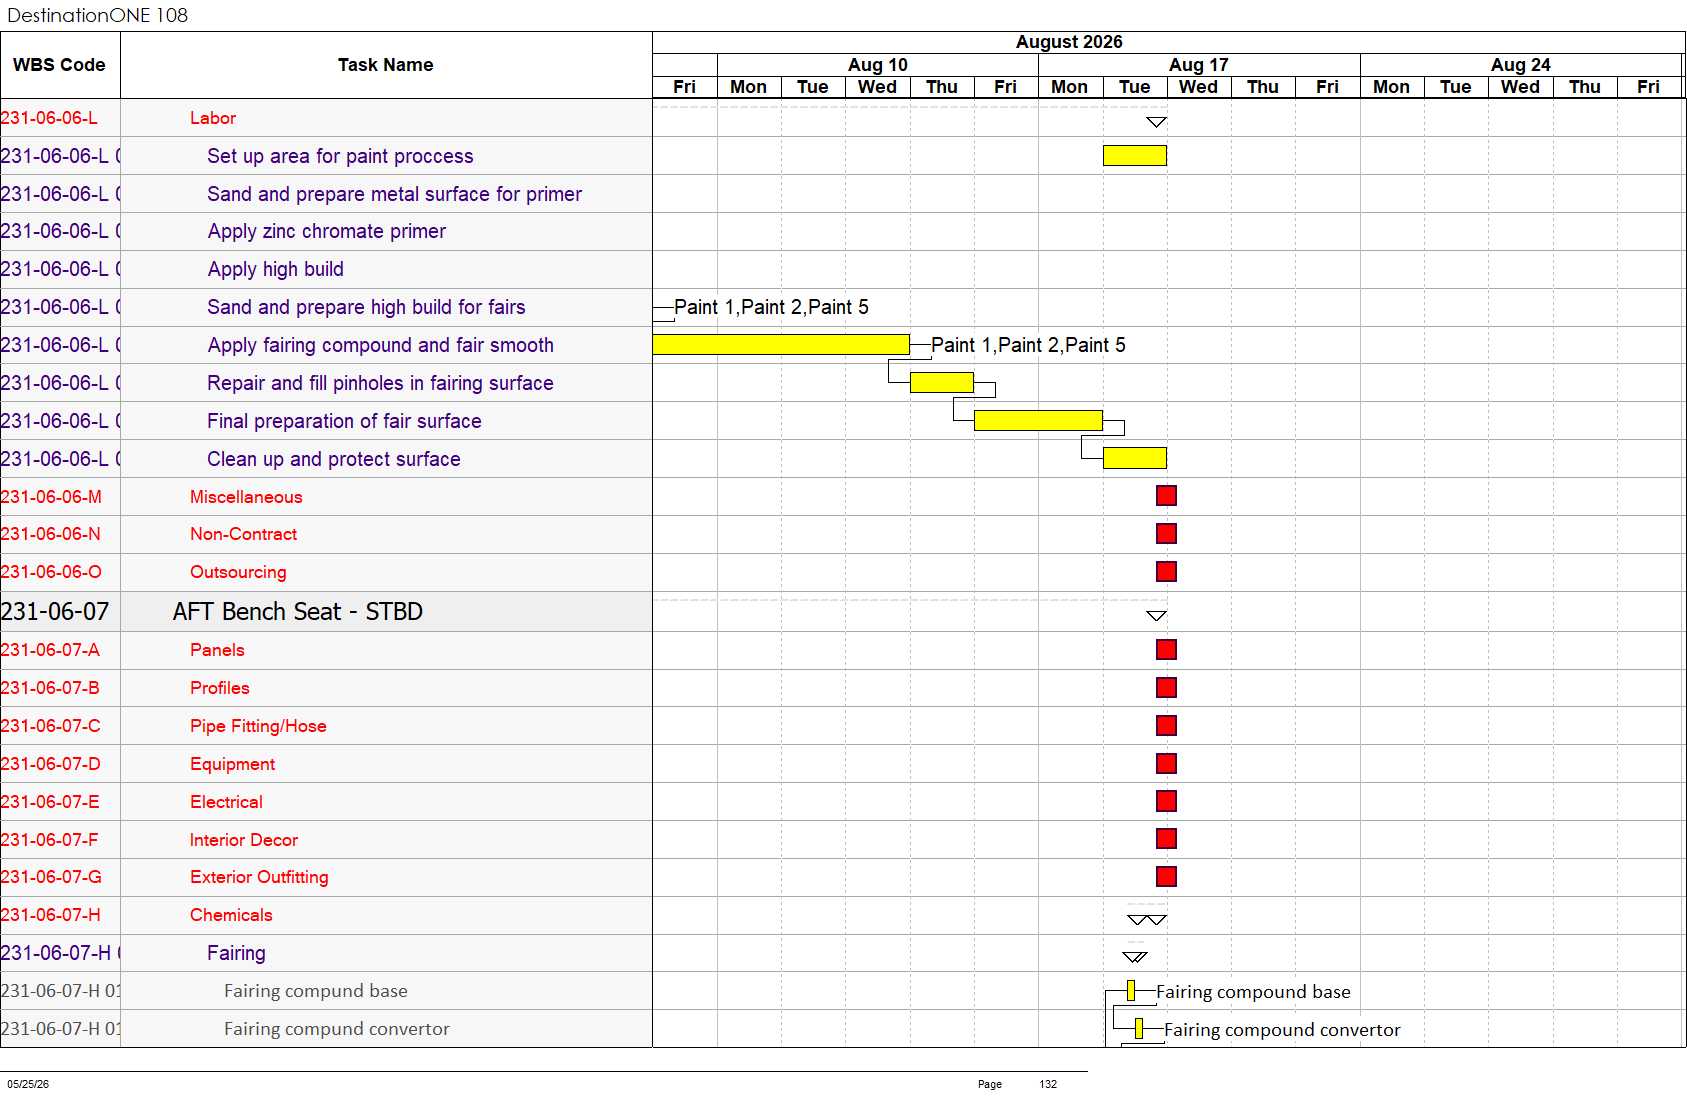1687x1097 pixels.
Task: Click the red Outsourcing milestone marker
Action: tap(1166, 572)
